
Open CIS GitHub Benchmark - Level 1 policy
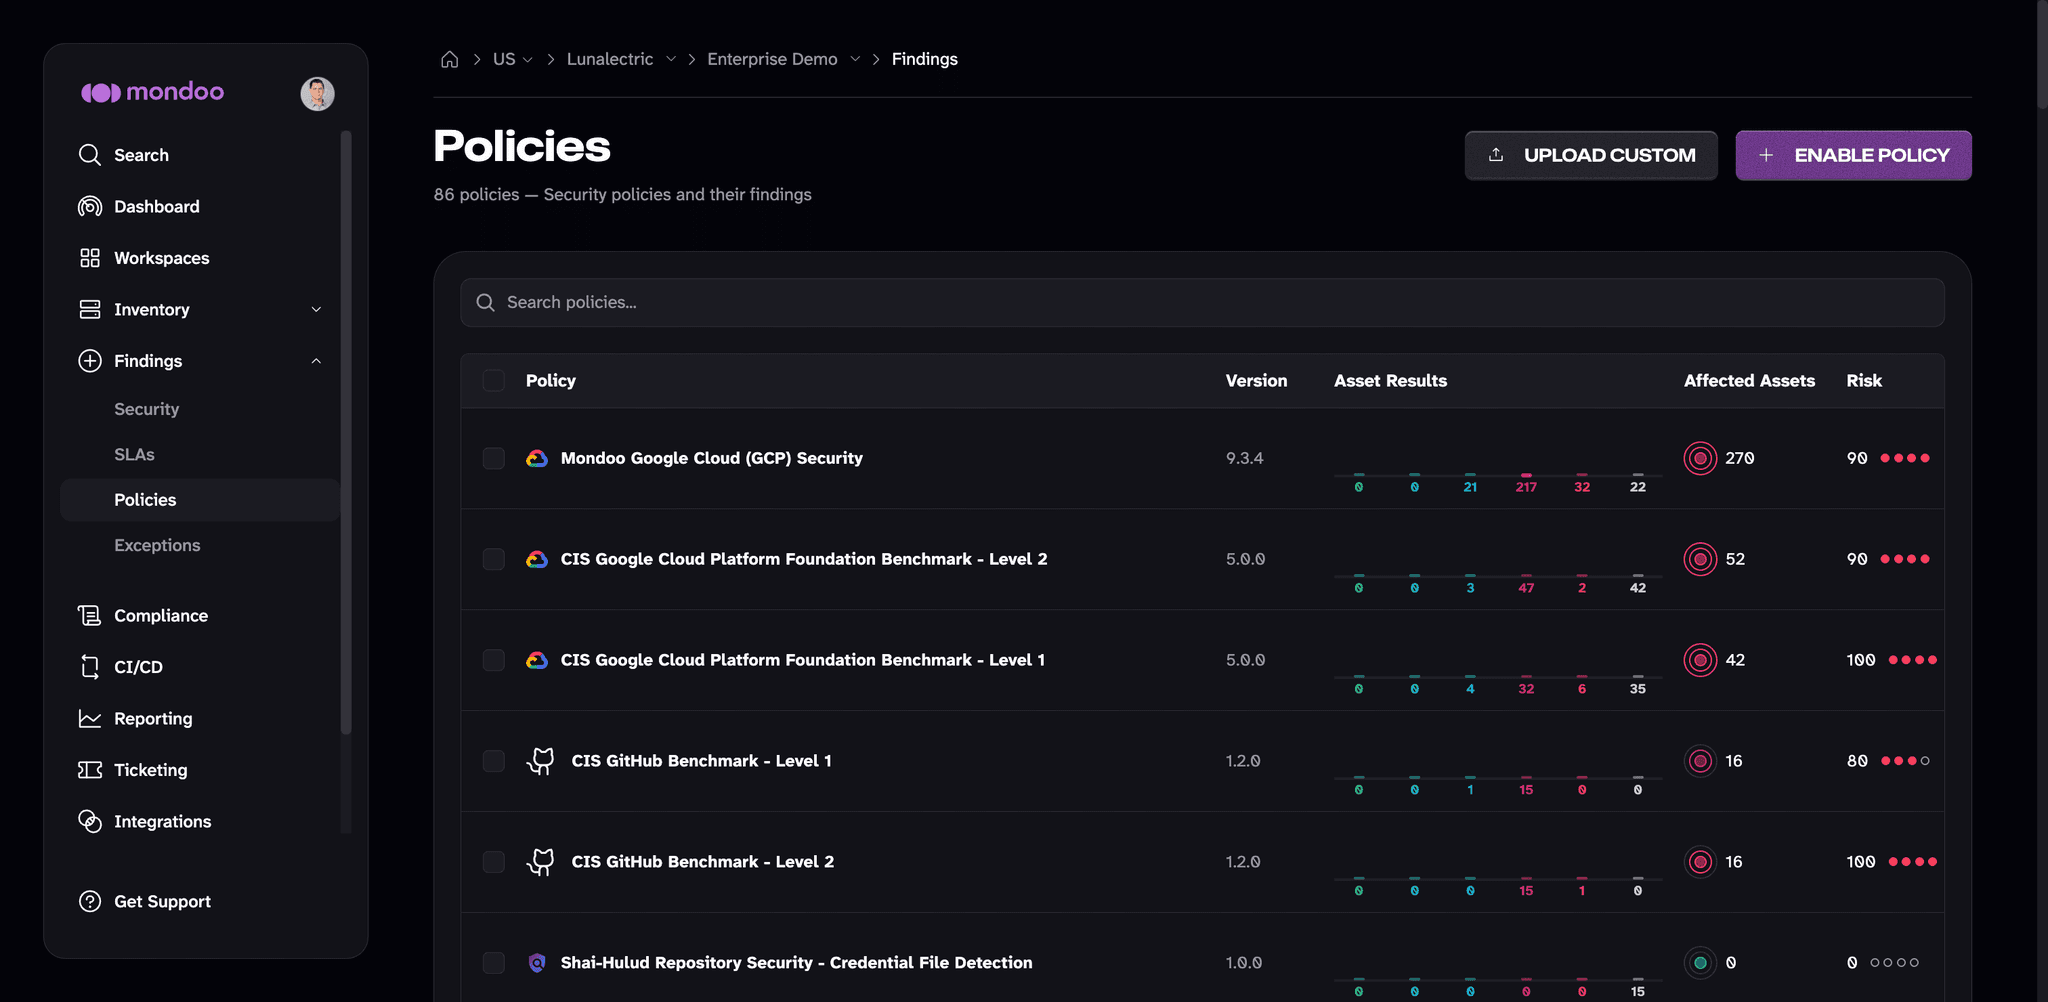click(x=701, y=761)
